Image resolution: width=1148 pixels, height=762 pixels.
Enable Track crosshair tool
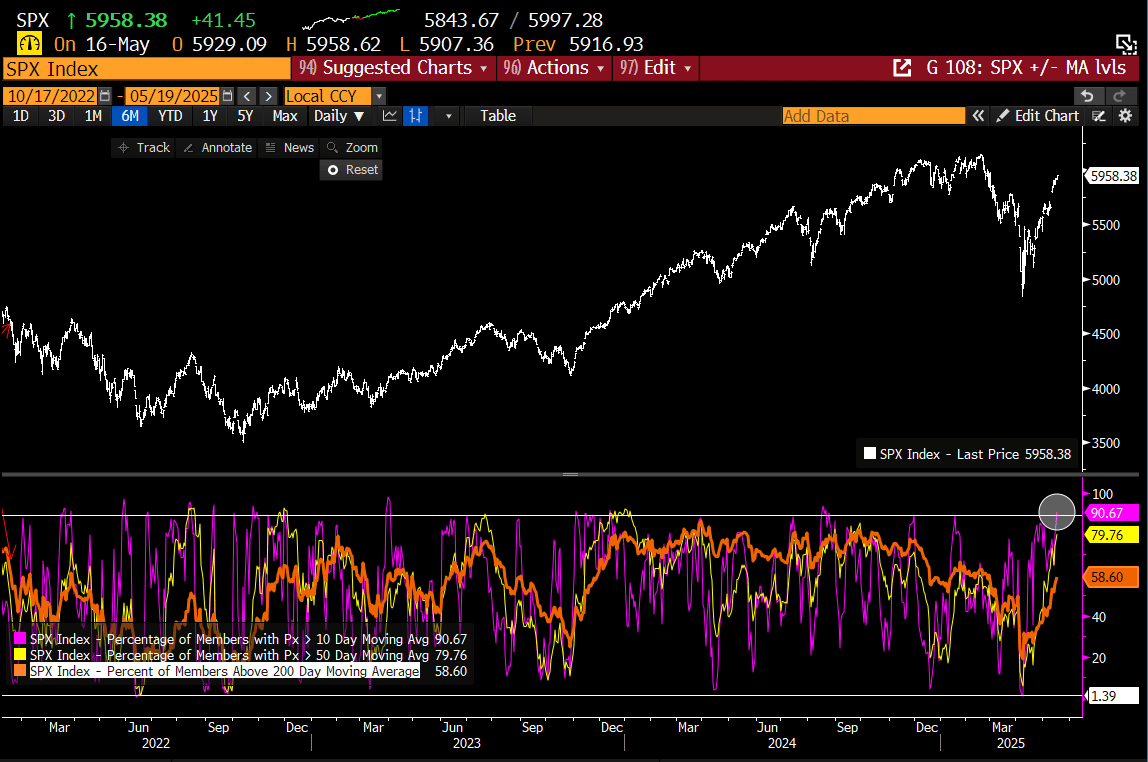point(144,147)
